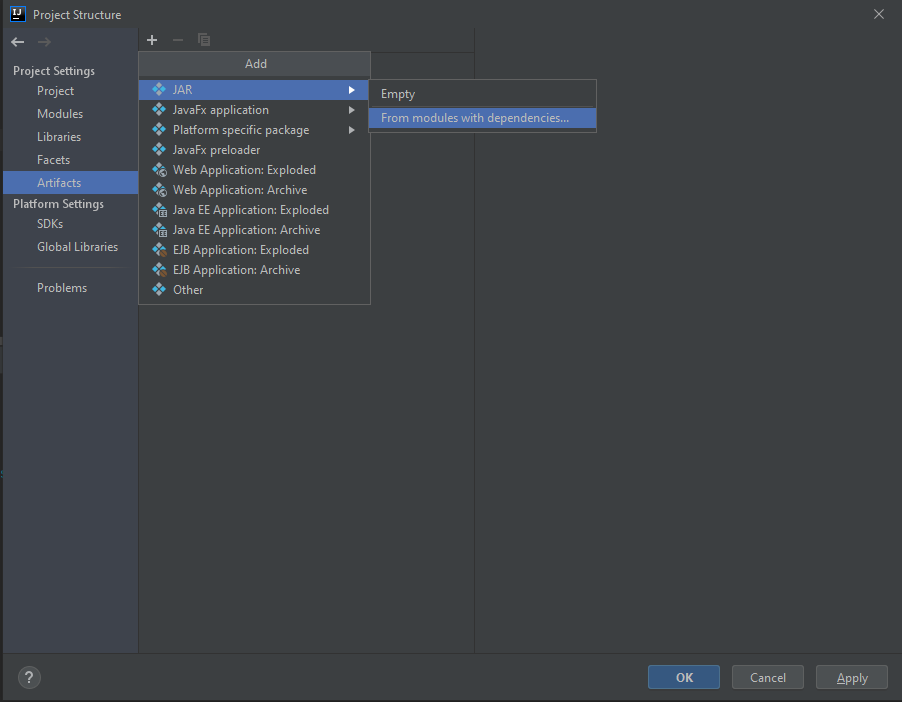
Task: Click the JavaFx application icon
Action: [x=159, y=109]
